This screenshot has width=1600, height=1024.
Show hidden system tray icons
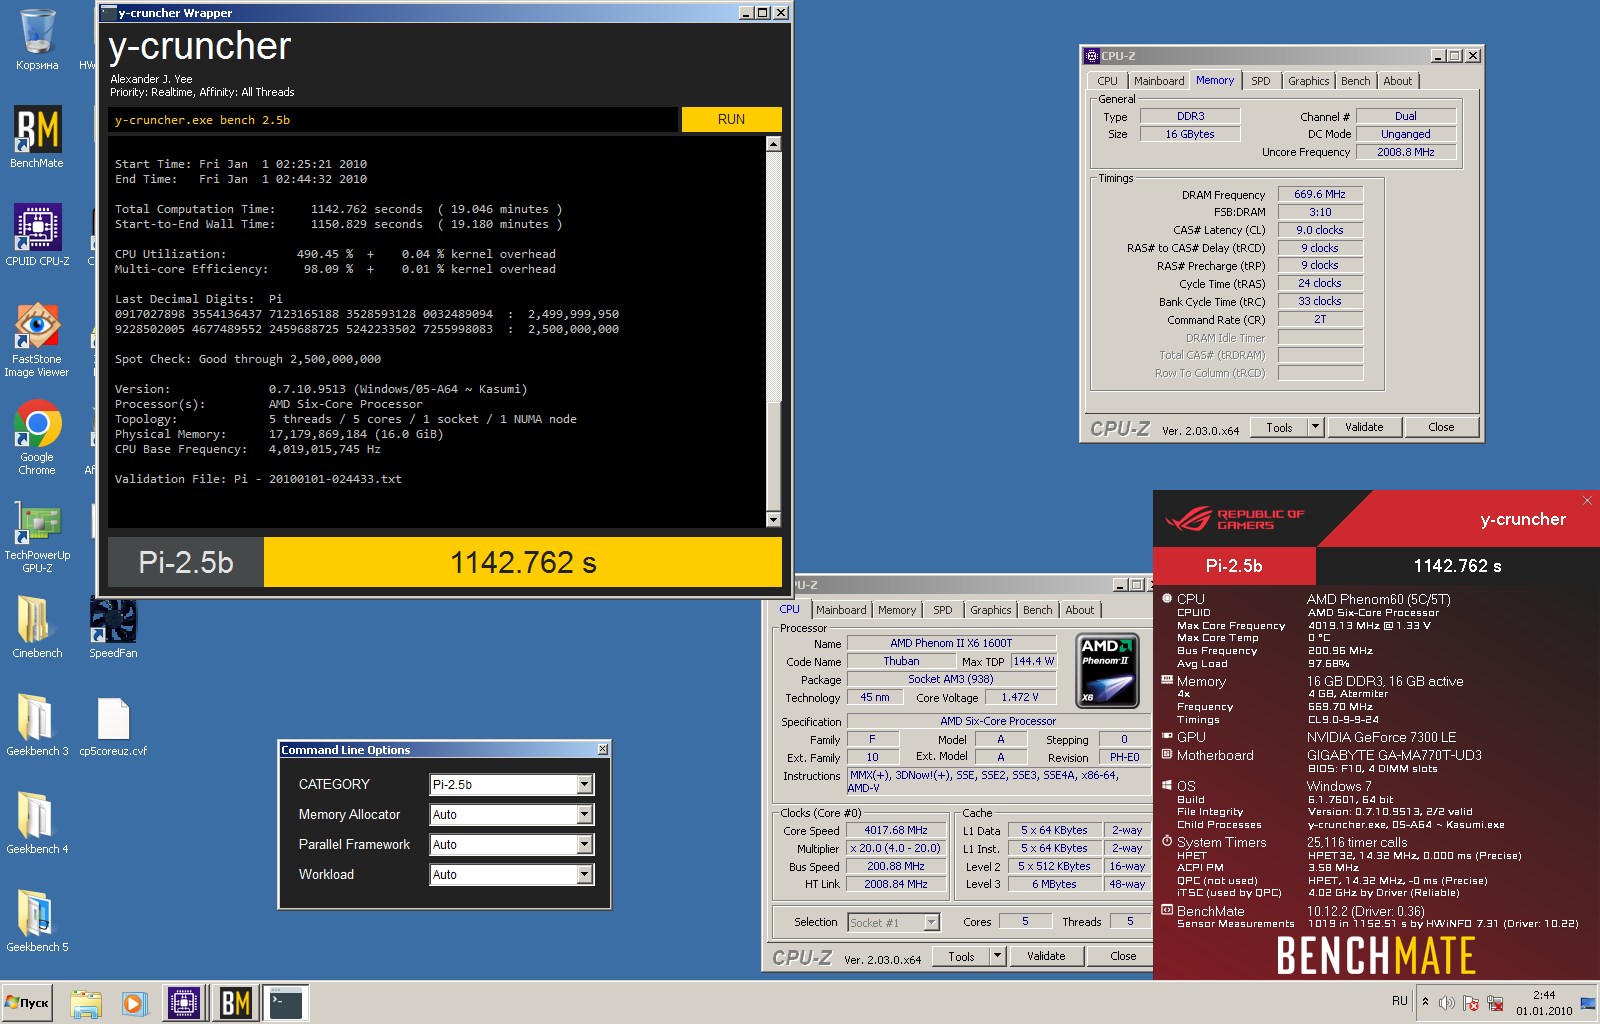pyautogui.click(x=1425, y=1001)
